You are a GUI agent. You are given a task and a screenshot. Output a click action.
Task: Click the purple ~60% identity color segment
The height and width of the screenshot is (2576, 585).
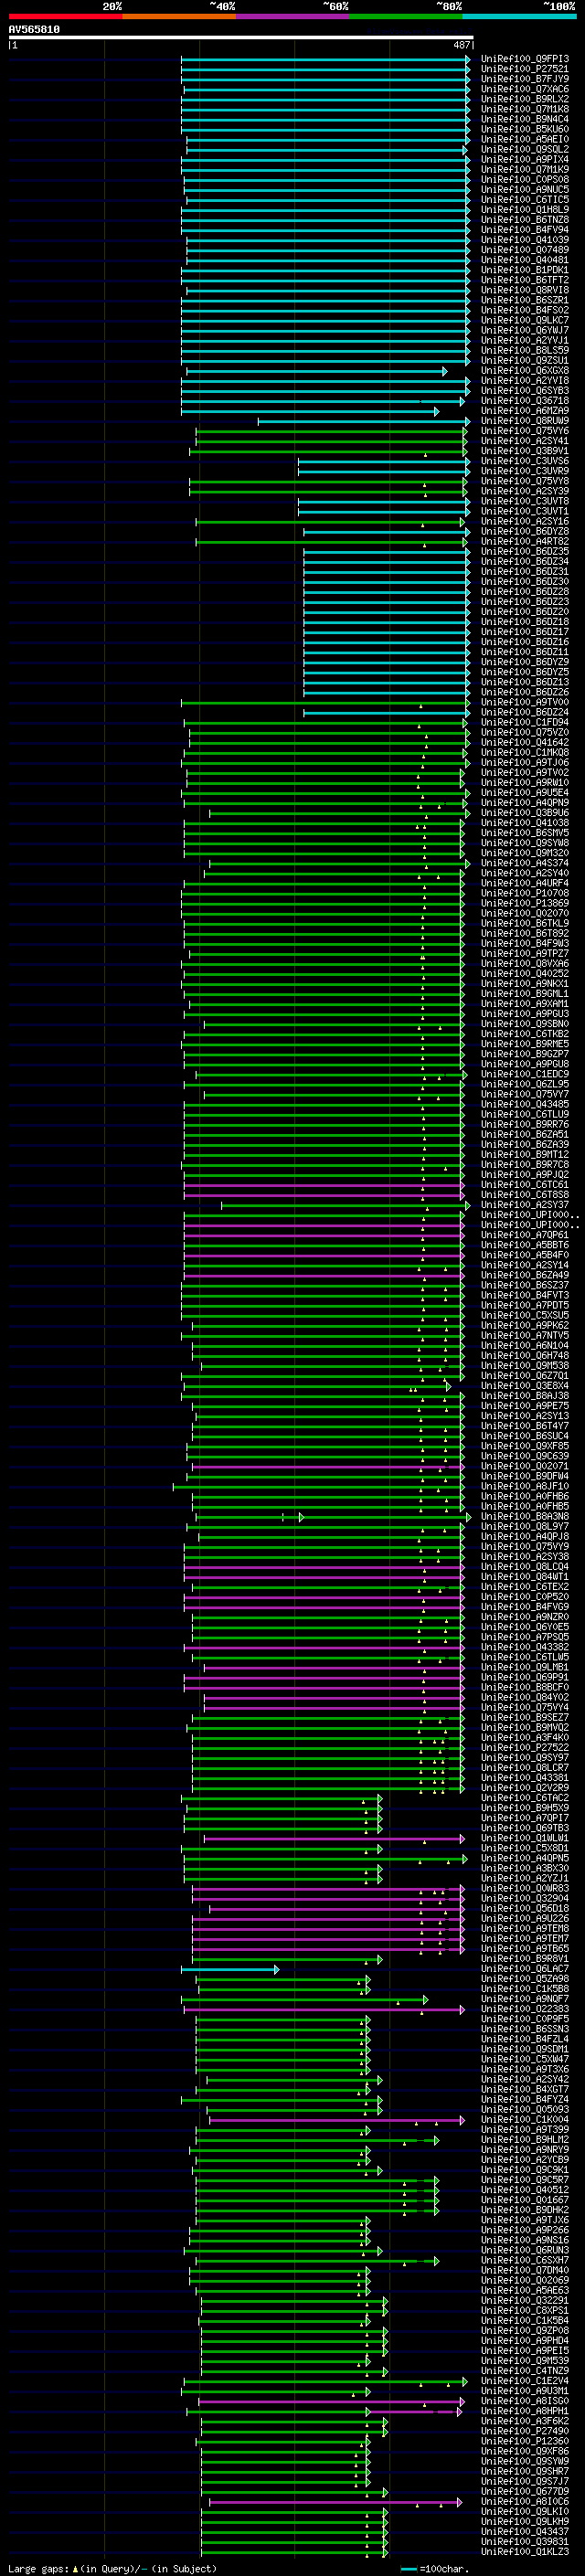point(293,16)
